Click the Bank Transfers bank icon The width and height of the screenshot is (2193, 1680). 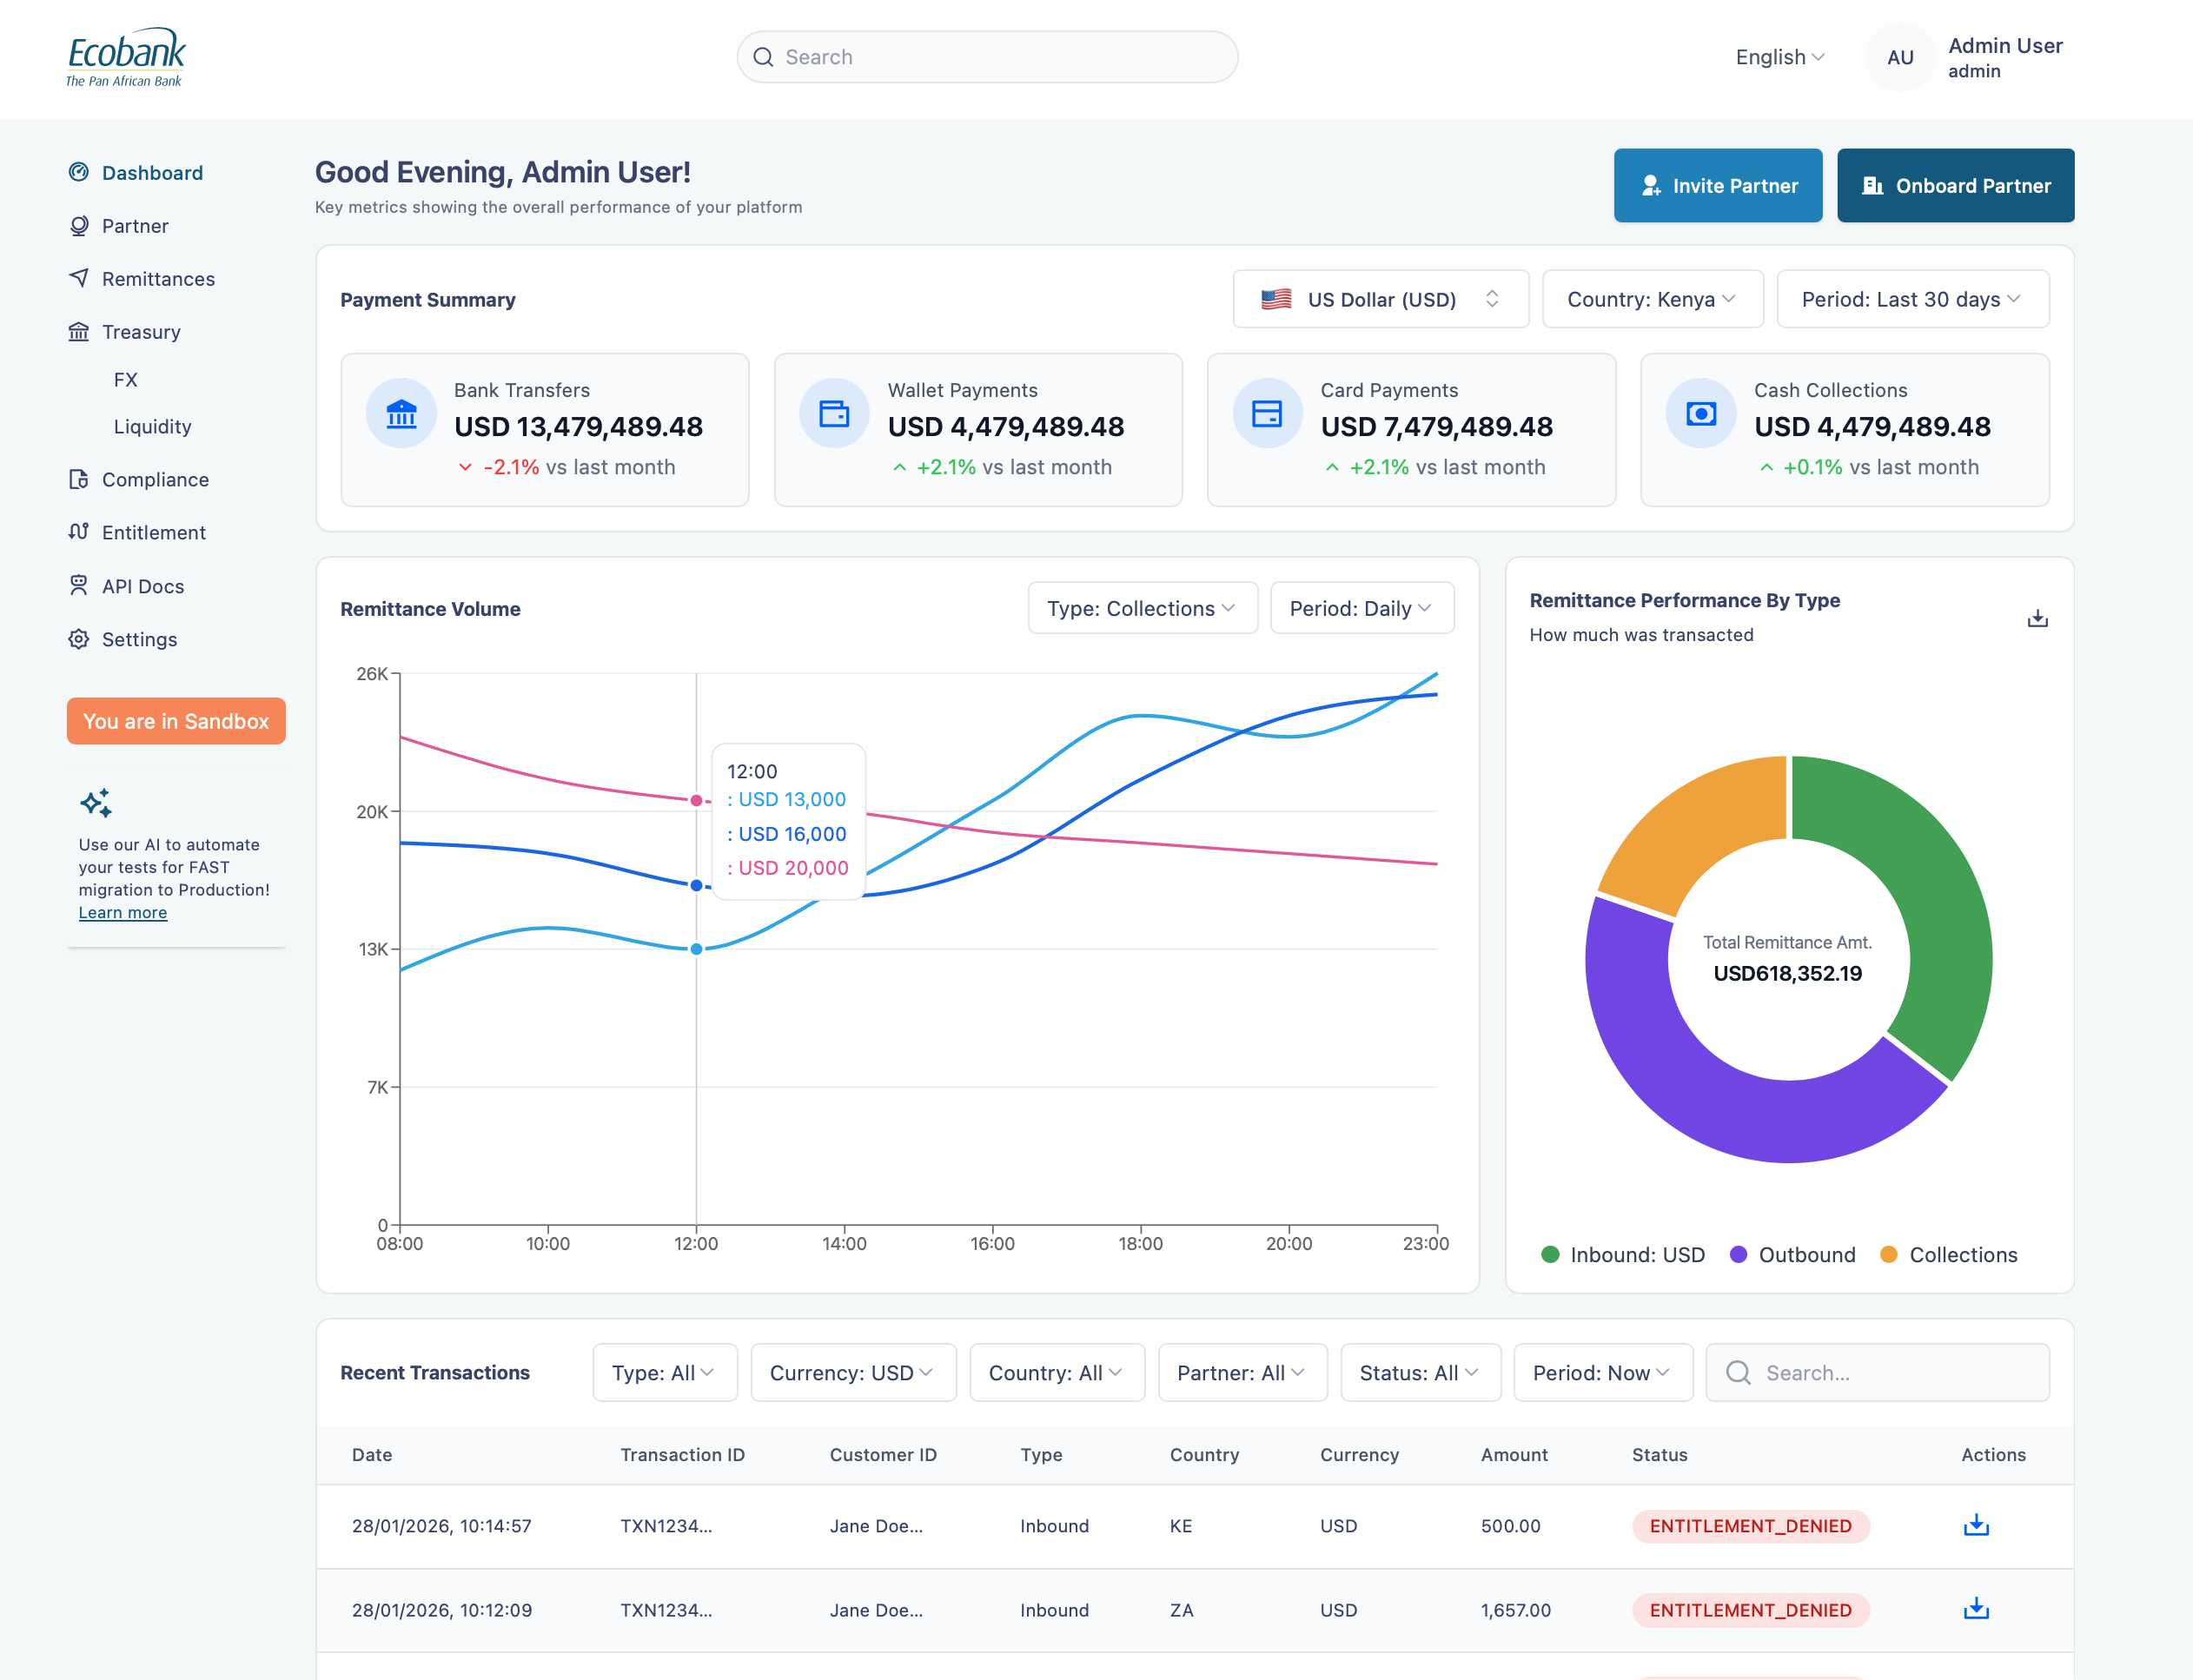point(401,413)
